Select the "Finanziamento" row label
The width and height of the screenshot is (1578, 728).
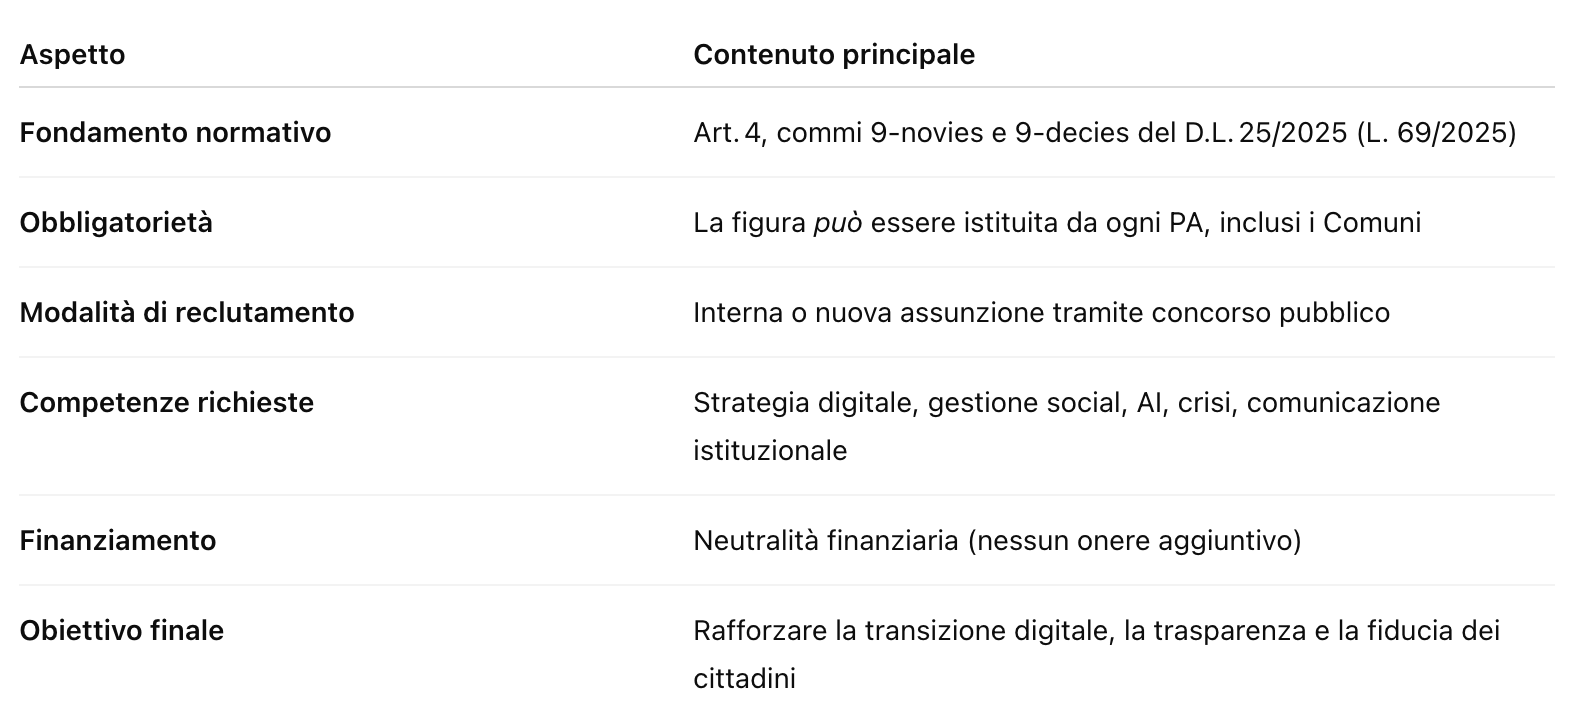(x=118, y=540)
